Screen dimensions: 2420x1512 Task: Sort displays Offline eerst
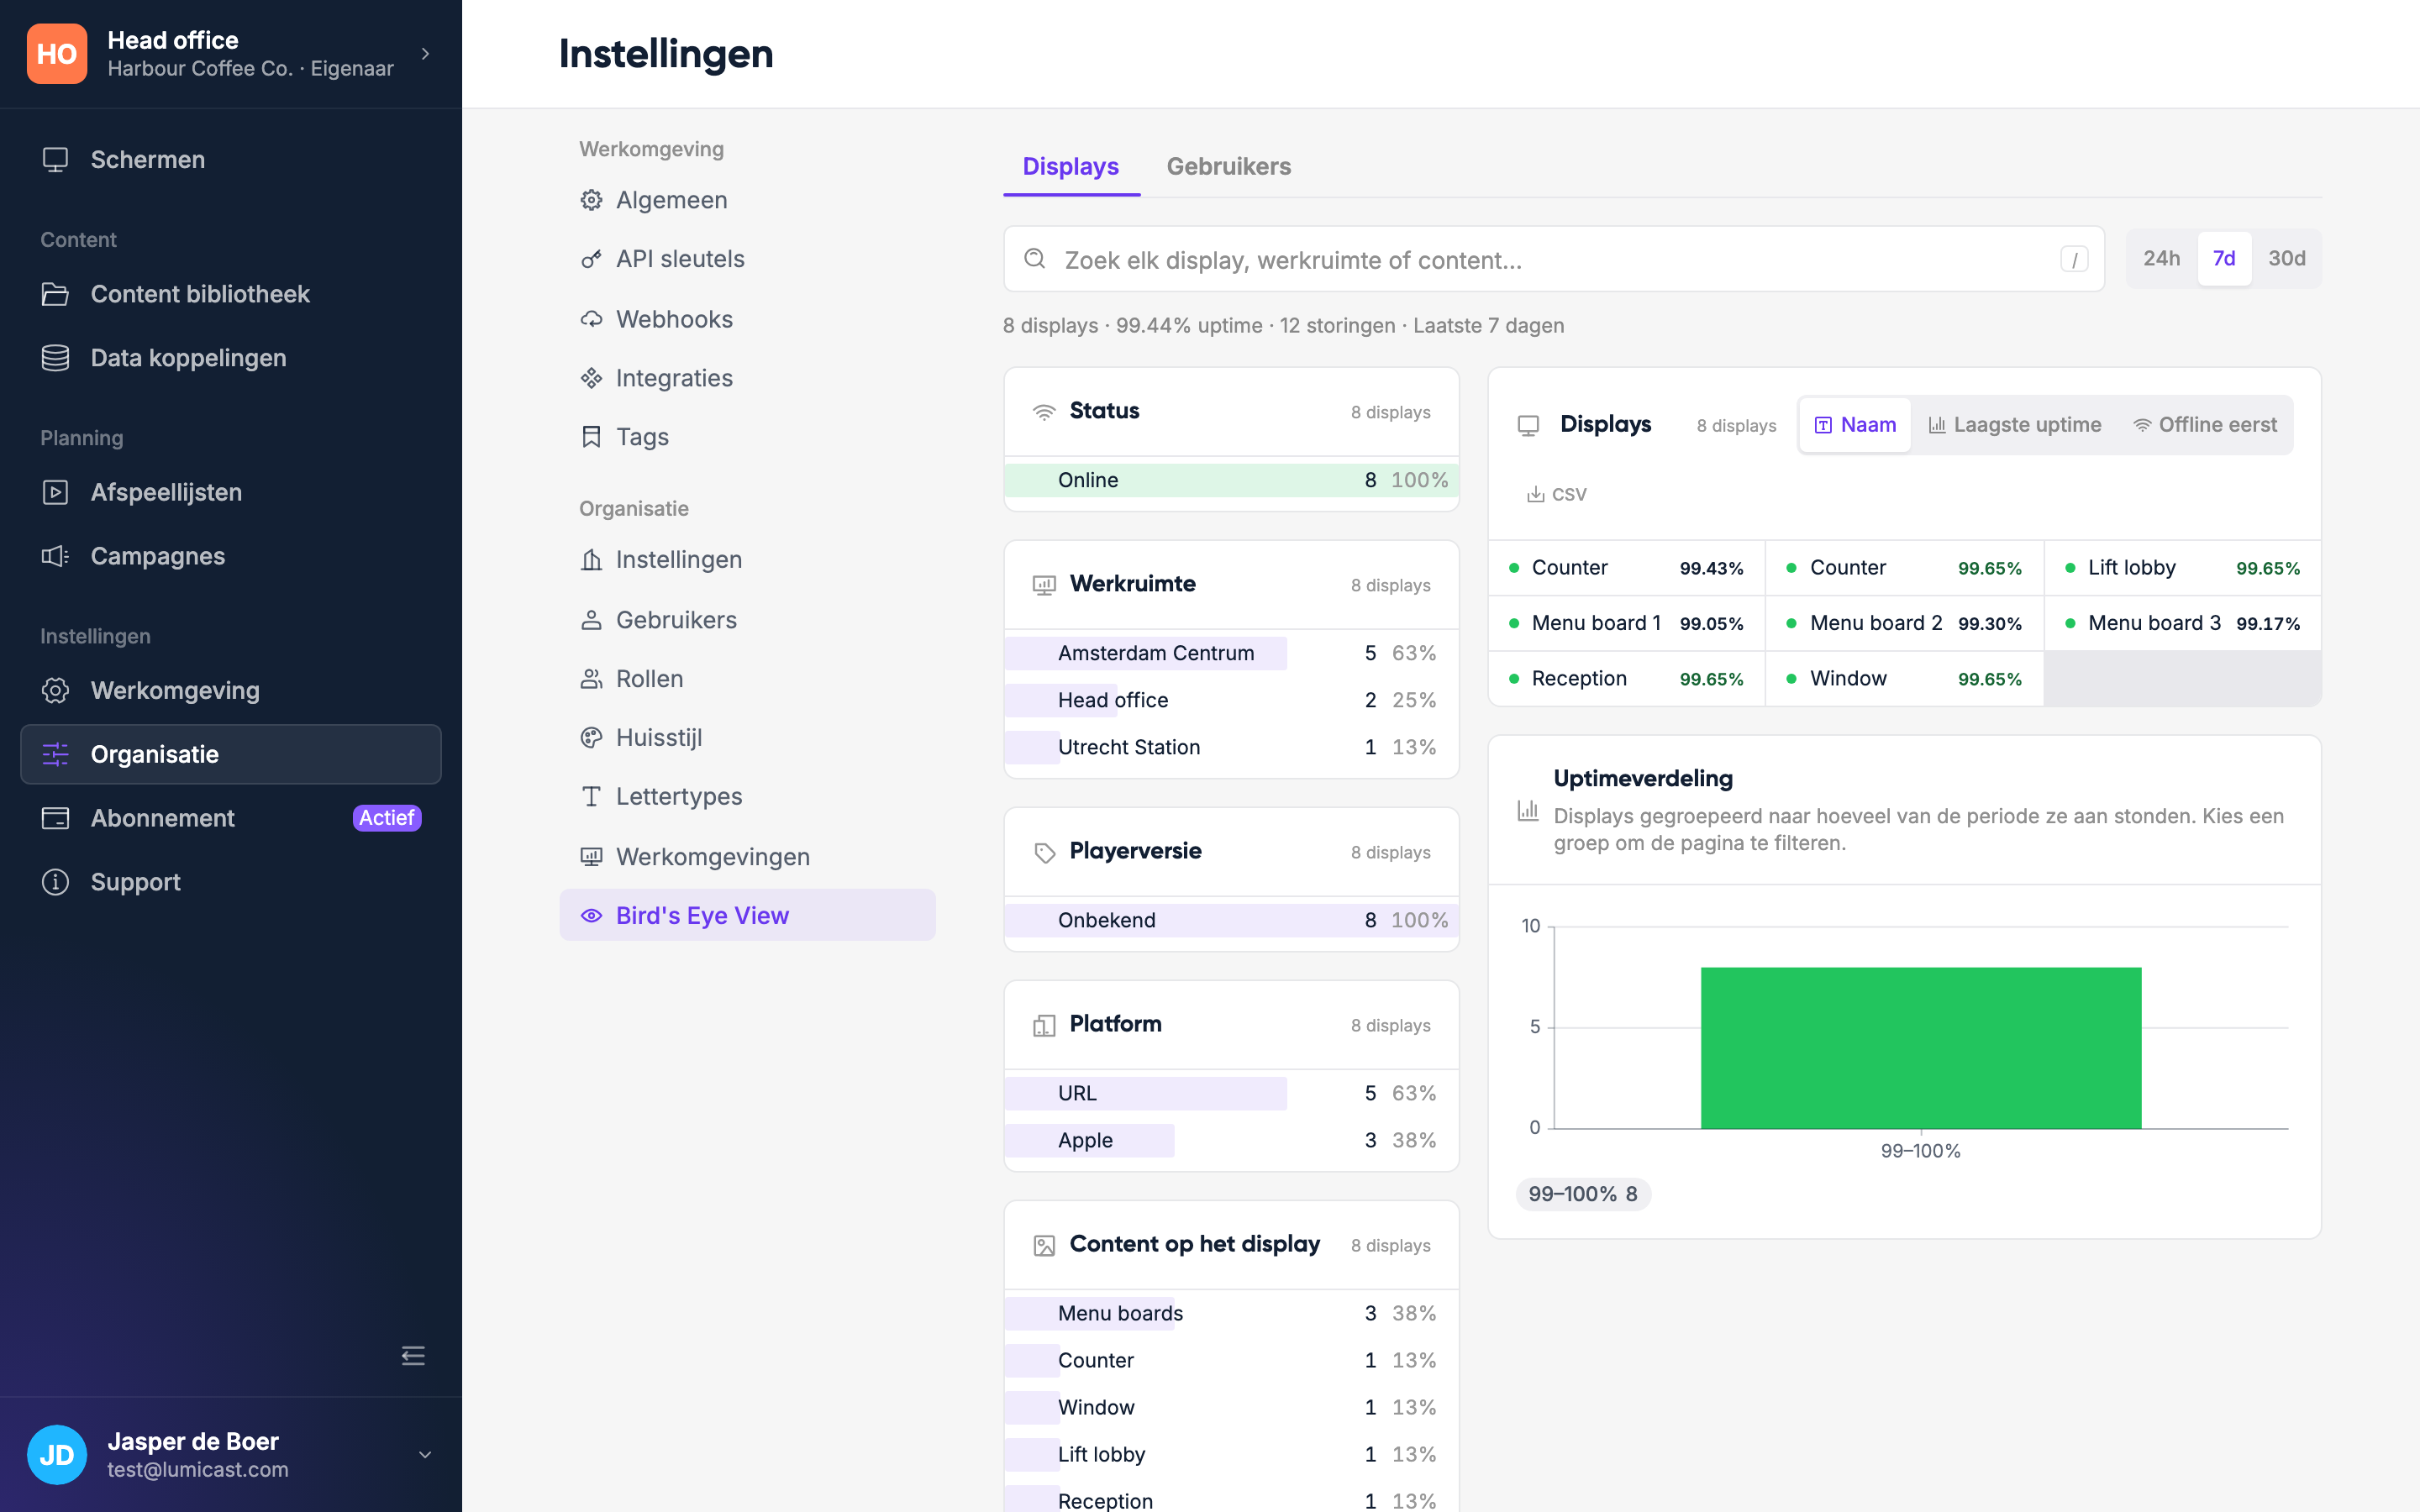pyautogui.click(x=2205, y=425)
